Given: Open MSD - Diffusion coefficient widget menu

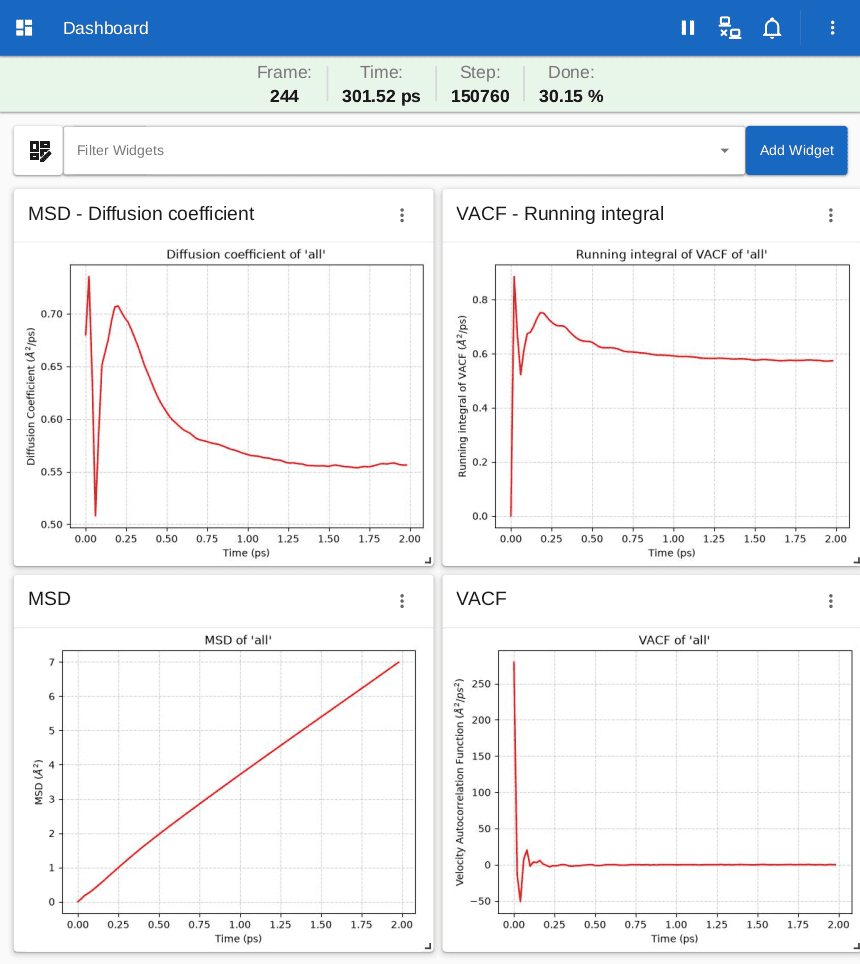Looking at the screenshot, I should pos(402,215).
